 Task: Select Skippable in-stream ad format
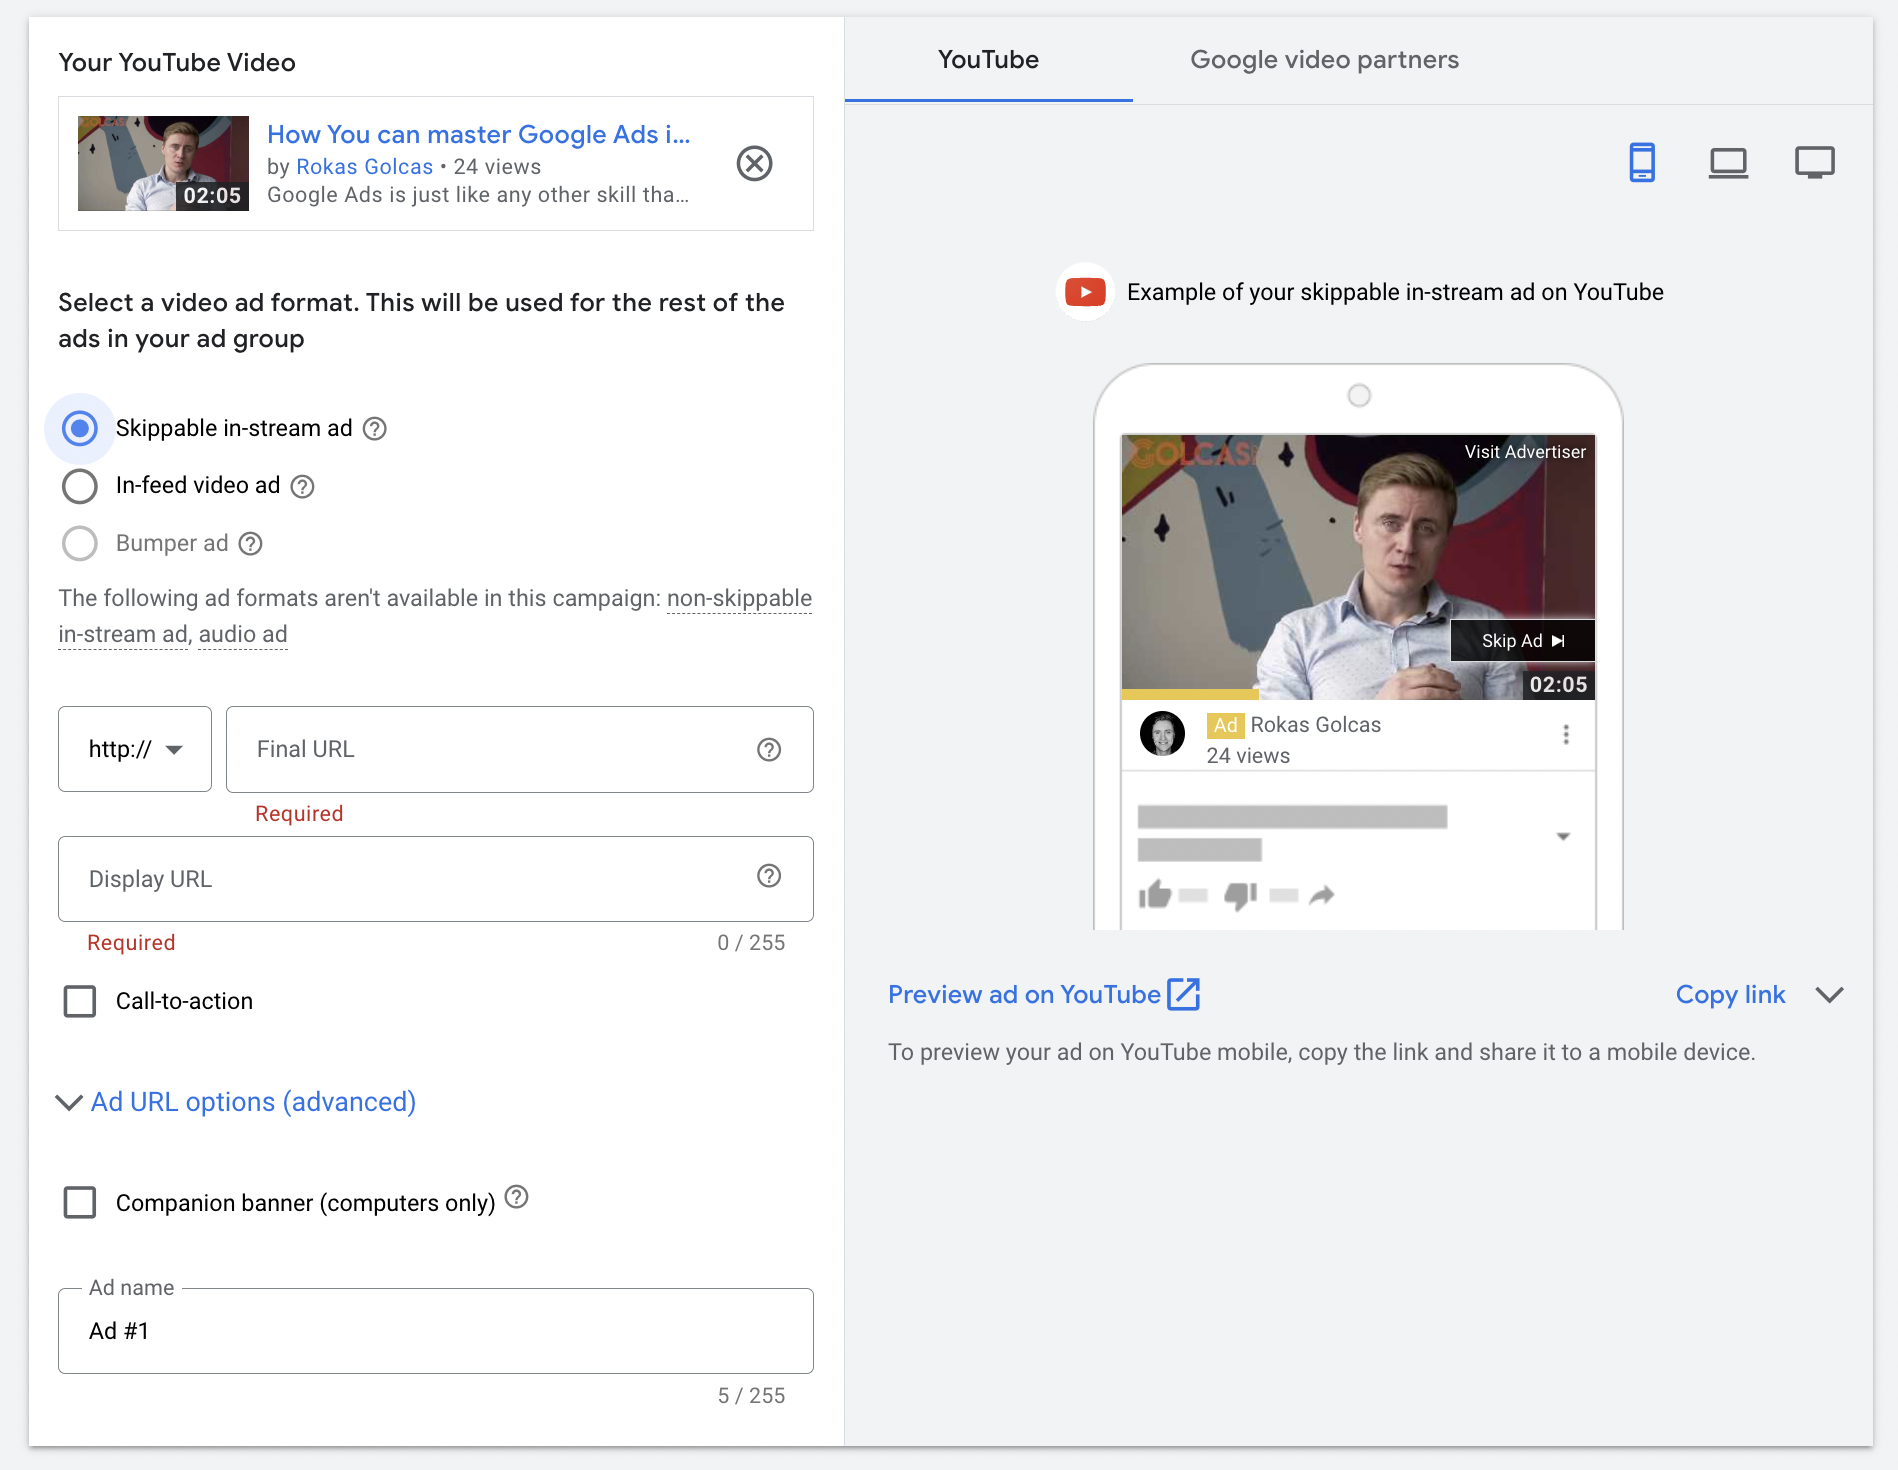pyautogui.click(x=80, y=429)
